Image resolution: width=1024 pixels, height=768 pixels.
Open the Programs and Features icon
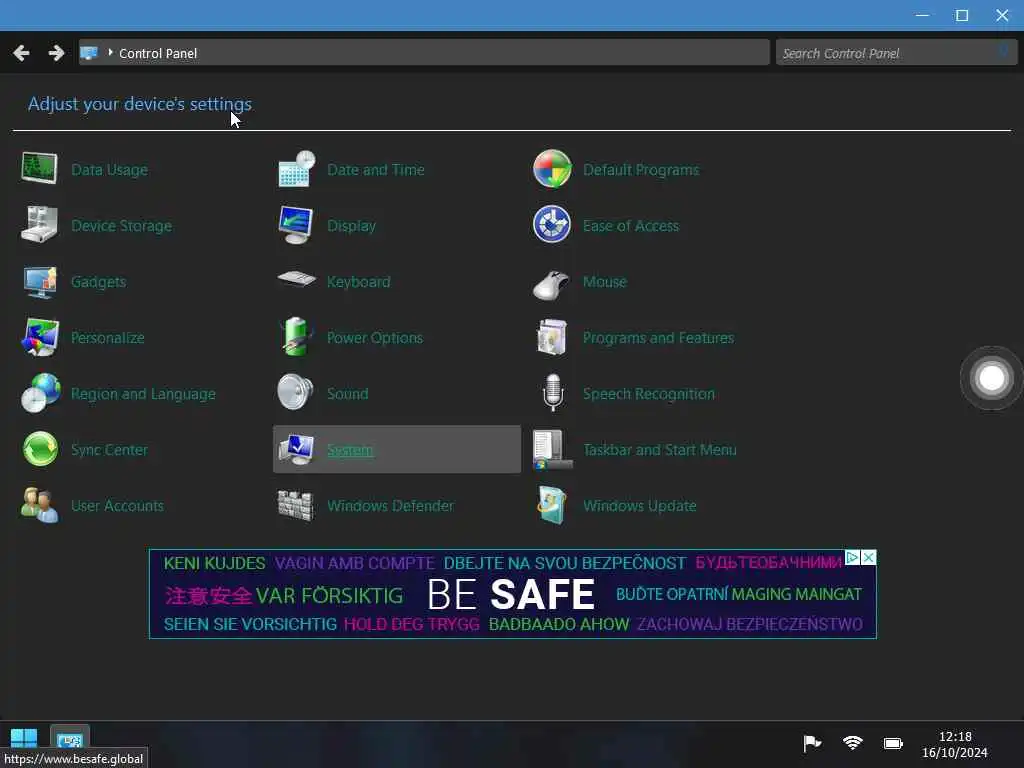click(552, 337)
